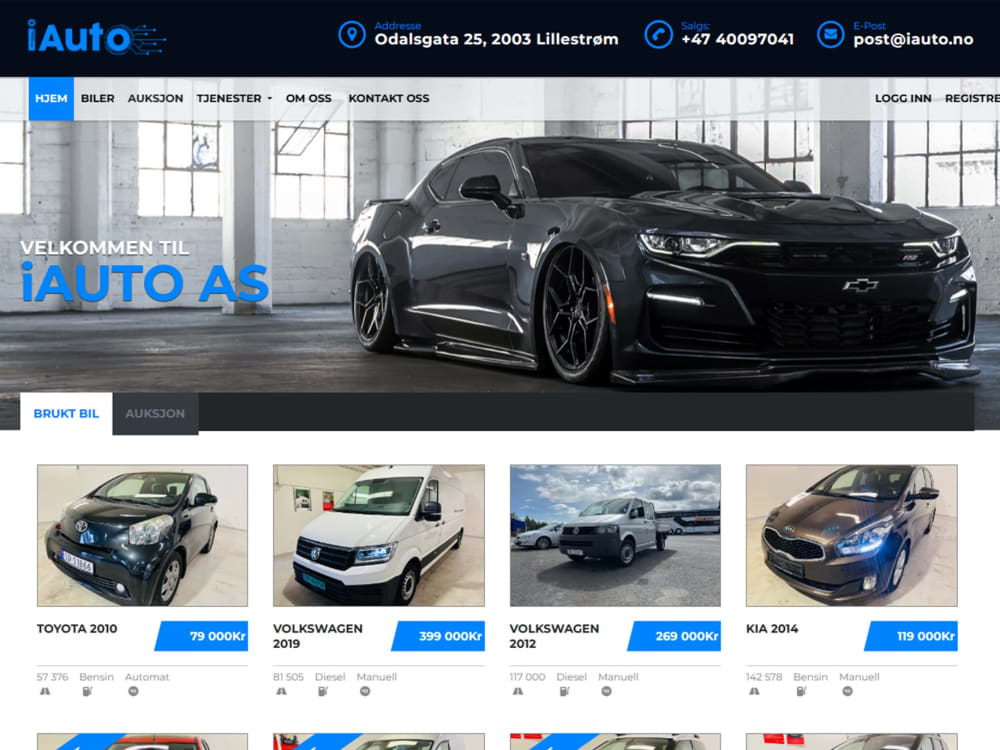Screen dimensions: 1000x750
Task: Click the Volkswagen 2019 fuel pump icon
Action: tap(323, 691)
